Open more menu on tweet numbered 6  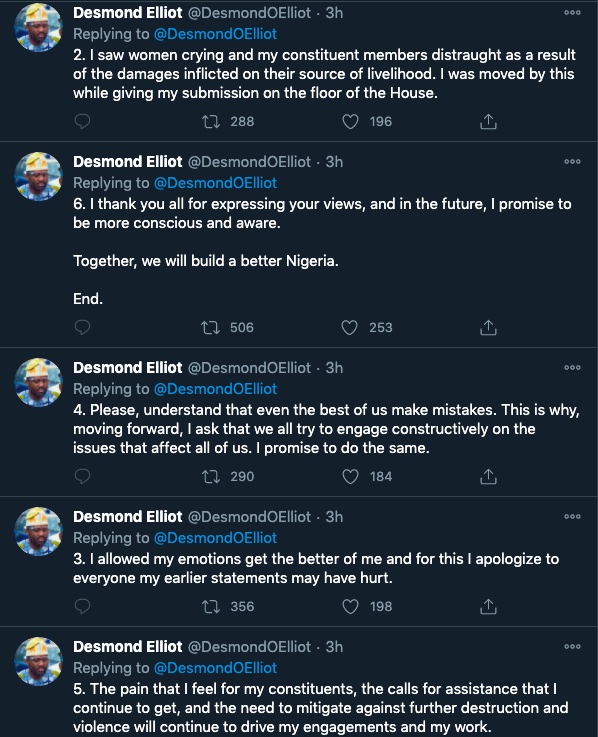[572, 162]
